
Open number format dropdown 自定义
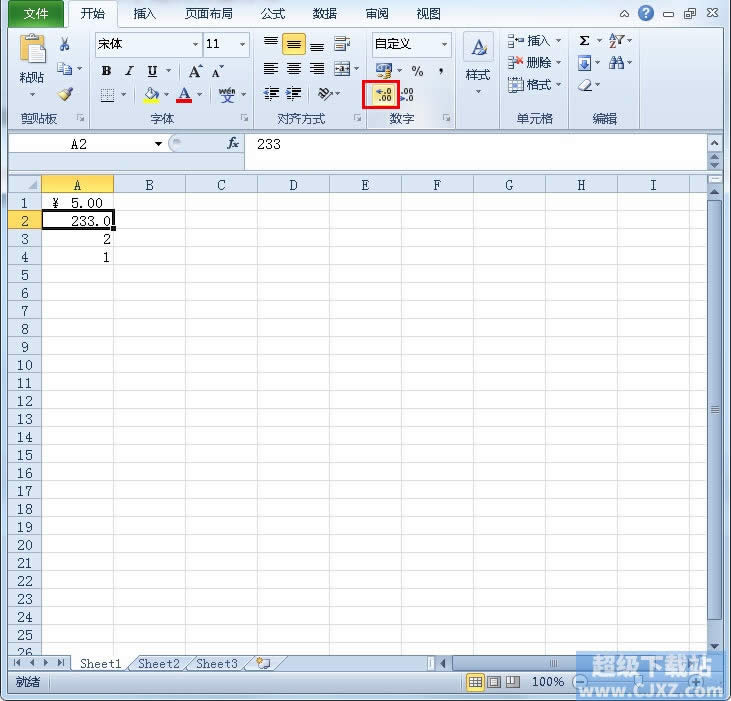(x=444, y=44)
